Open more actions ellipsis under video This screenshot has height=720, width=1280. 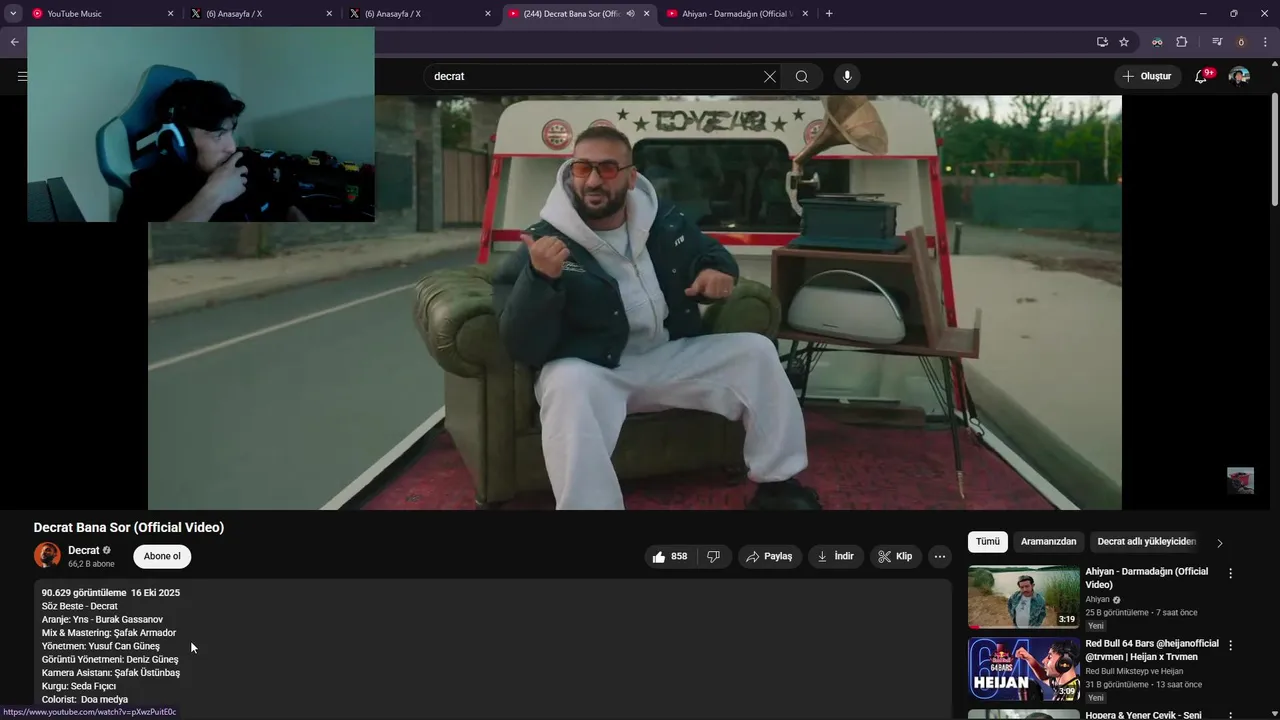pos(939,556)
